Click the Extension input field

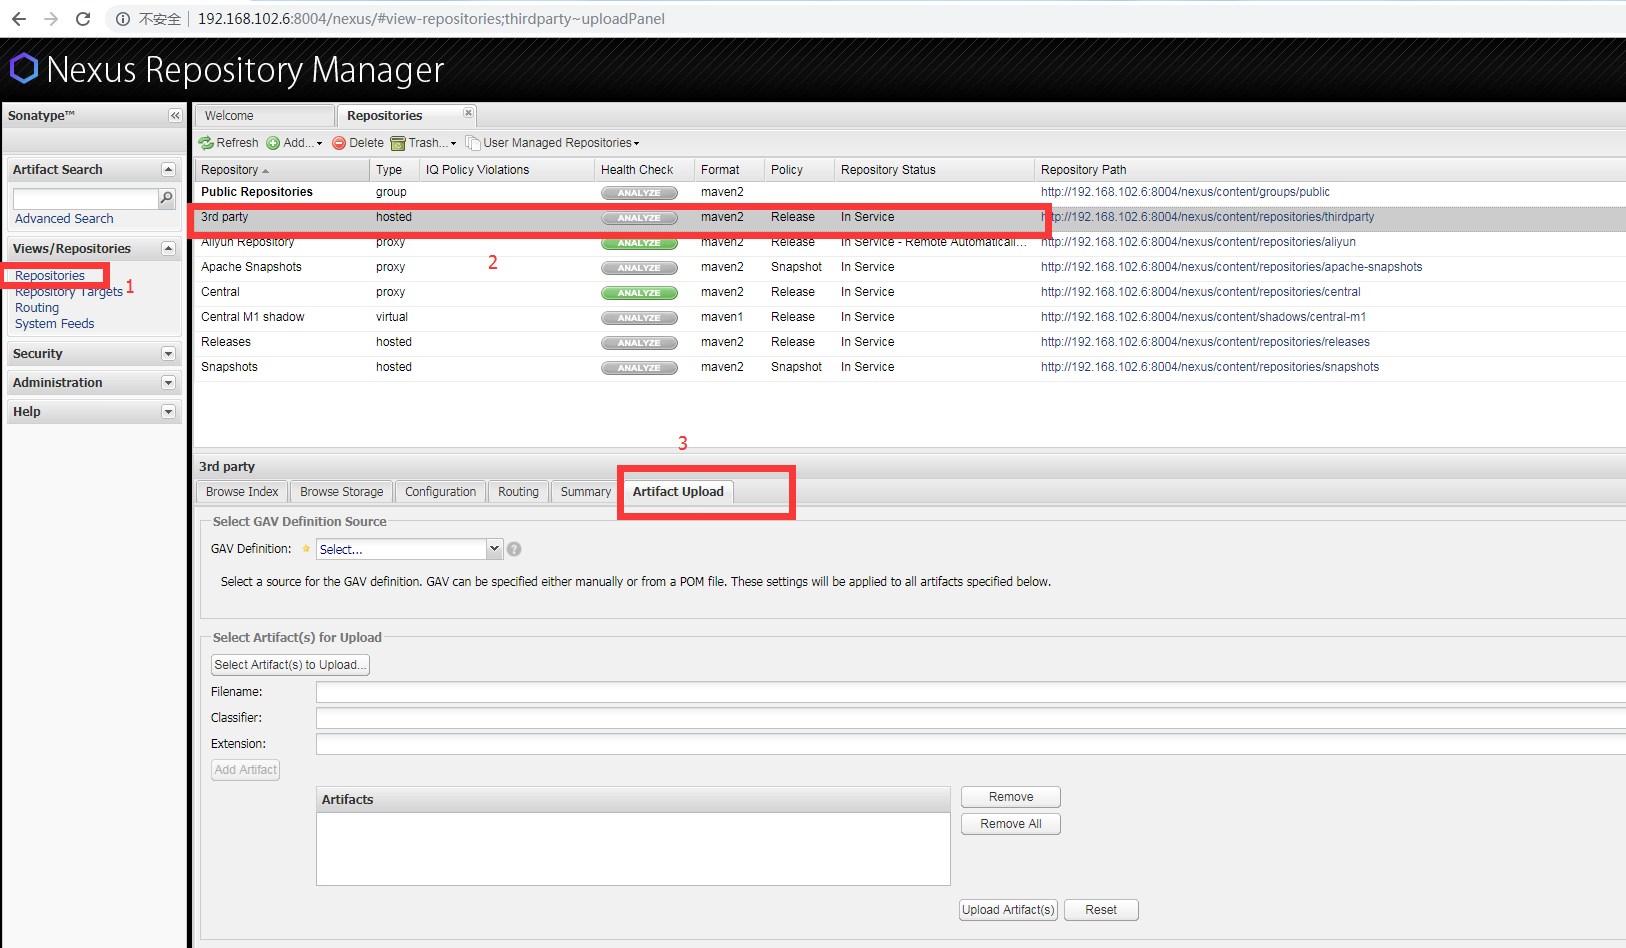[x=971, y=744]
